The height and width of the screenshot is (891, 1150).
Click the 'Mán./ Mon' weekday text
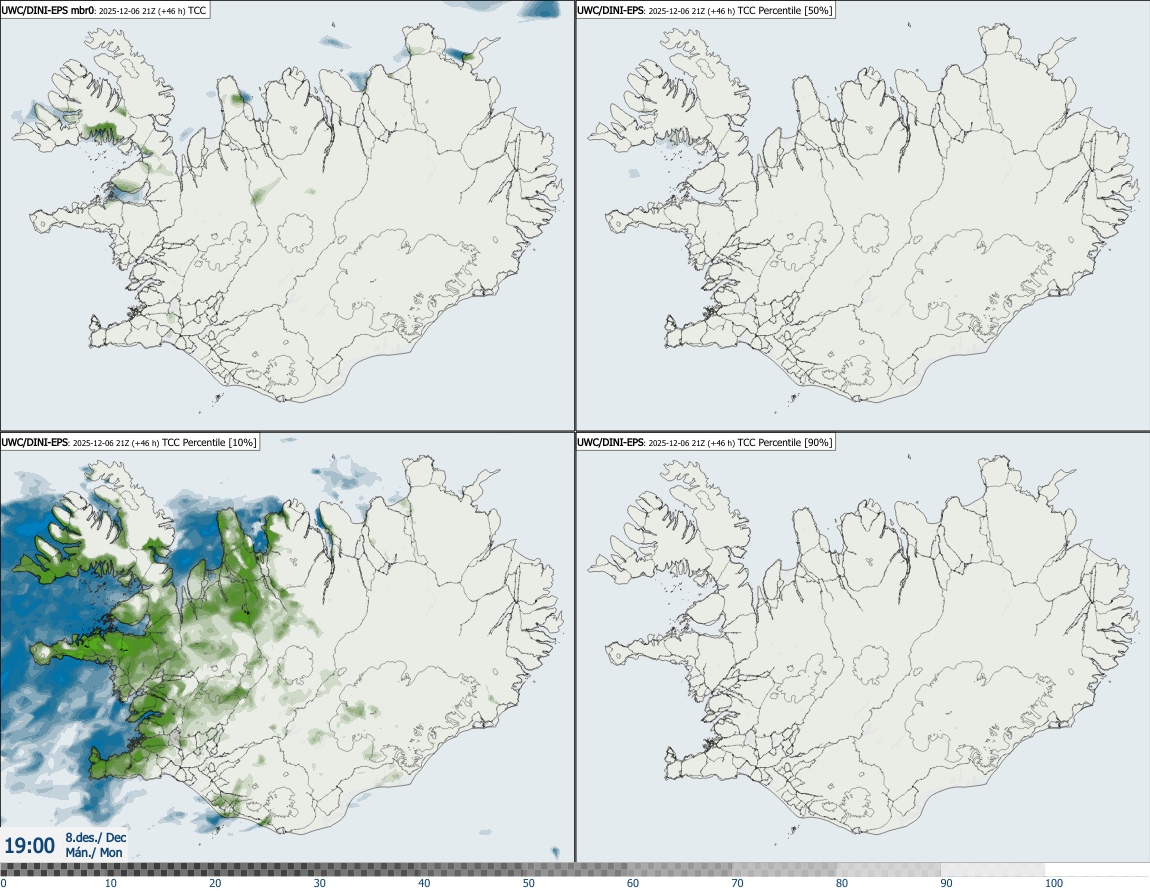94,853
